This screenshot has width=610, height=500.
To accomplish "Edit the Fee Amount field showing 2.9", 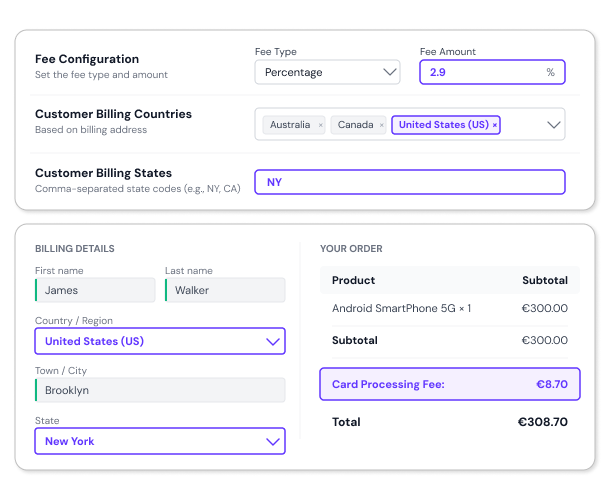I will [x=492, y=72].
